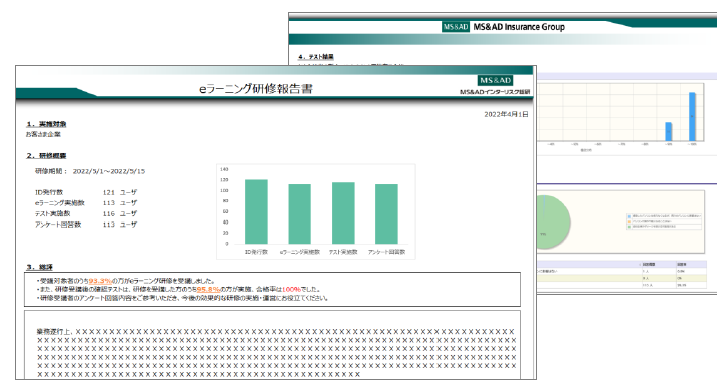Select the title eラーニング研修報告書

[x=256, y=89]
